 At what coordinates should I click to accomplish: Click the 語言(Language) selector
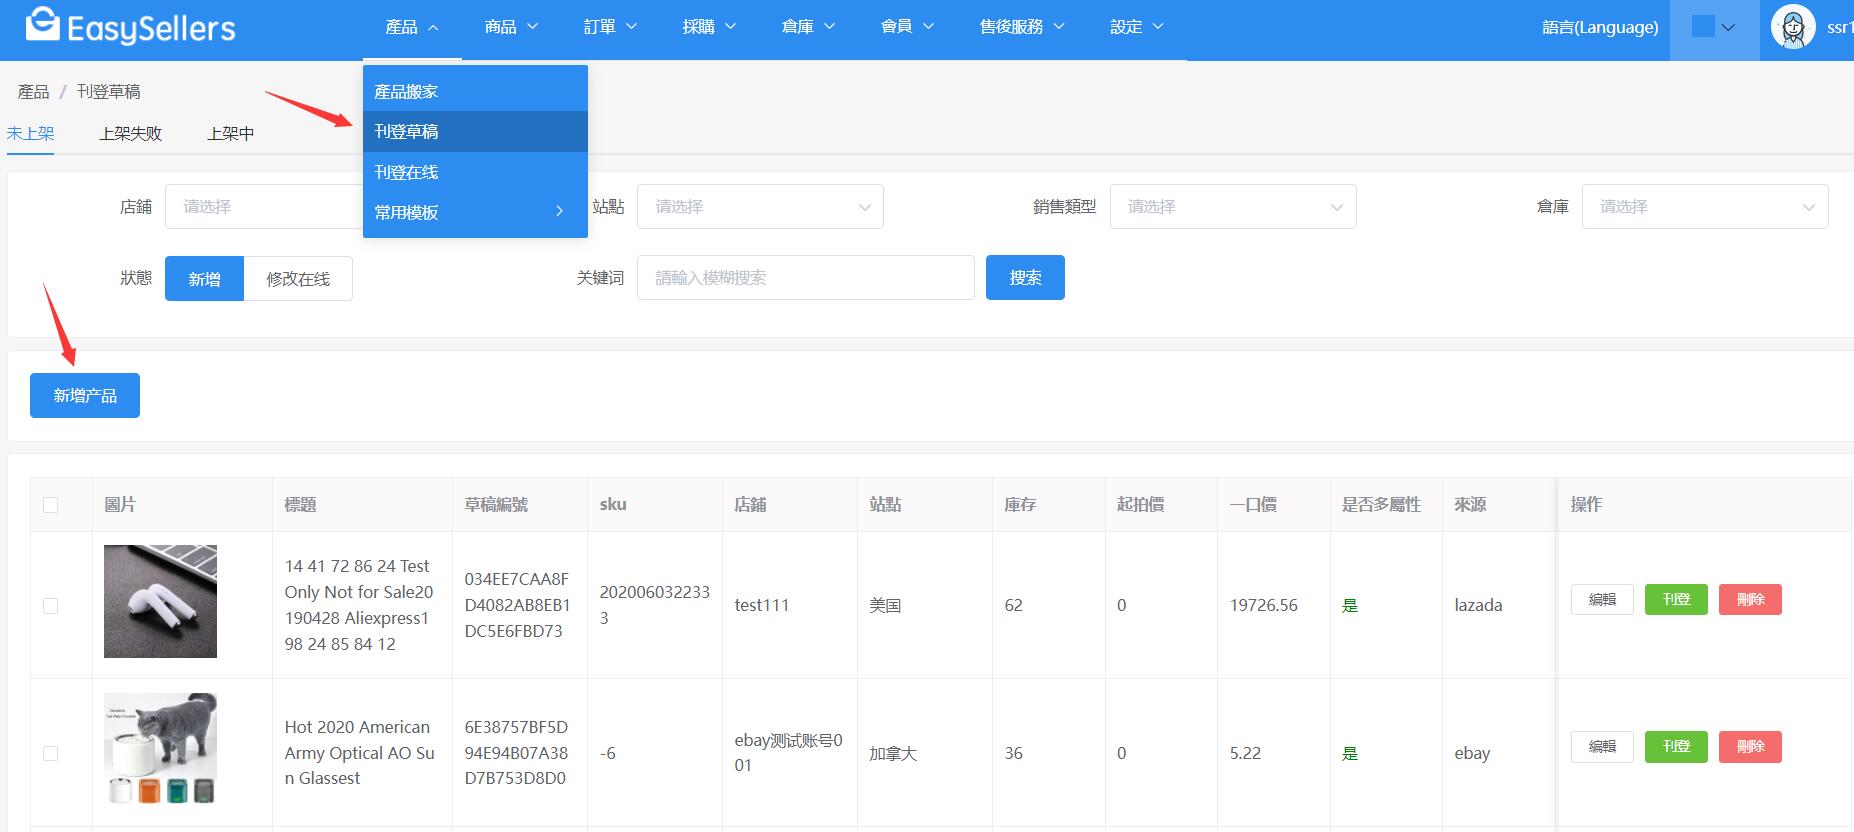(1600, 27)
